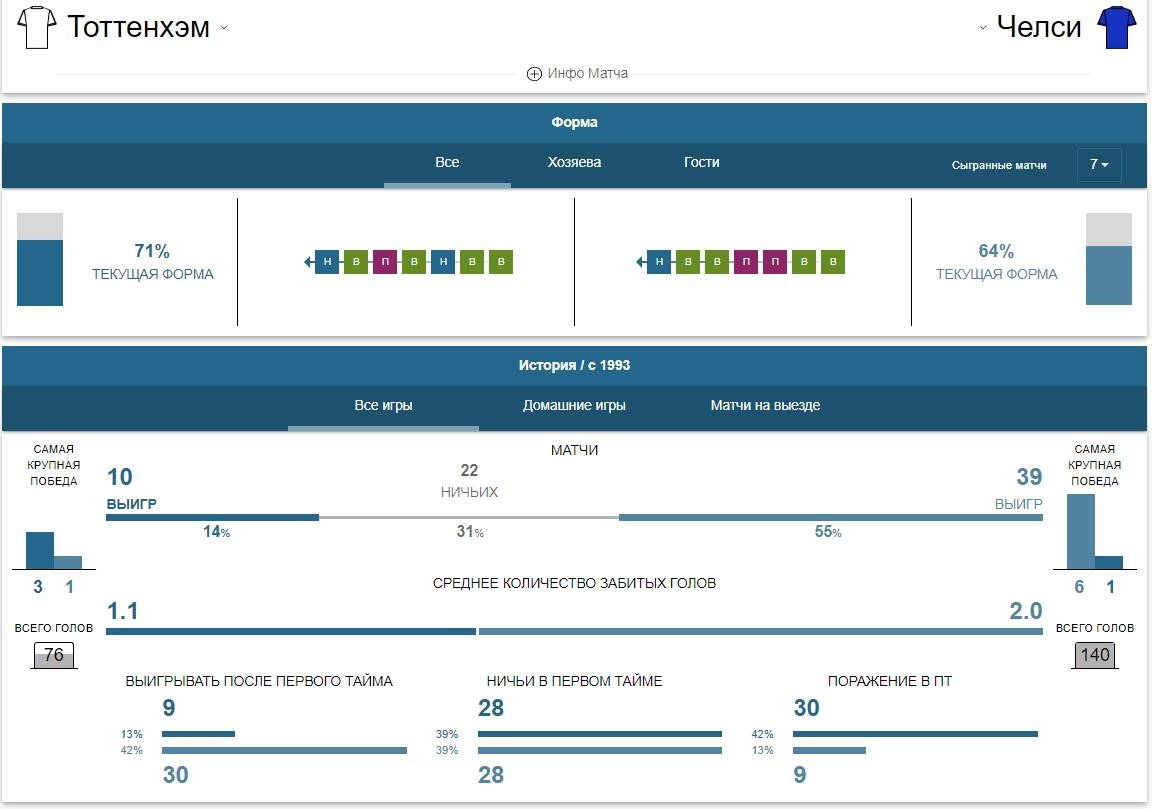Image resolution: width=1152 pixels, height=809 pixels.
Task: Click the 22 НИЧЬИХ draws value
Action: [x=469, y=481]
